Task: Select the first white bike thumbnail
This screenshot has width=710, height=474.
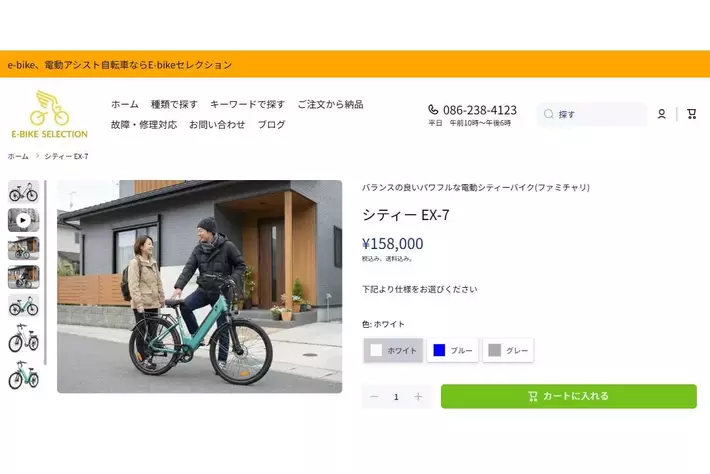Action: point(24,192)
